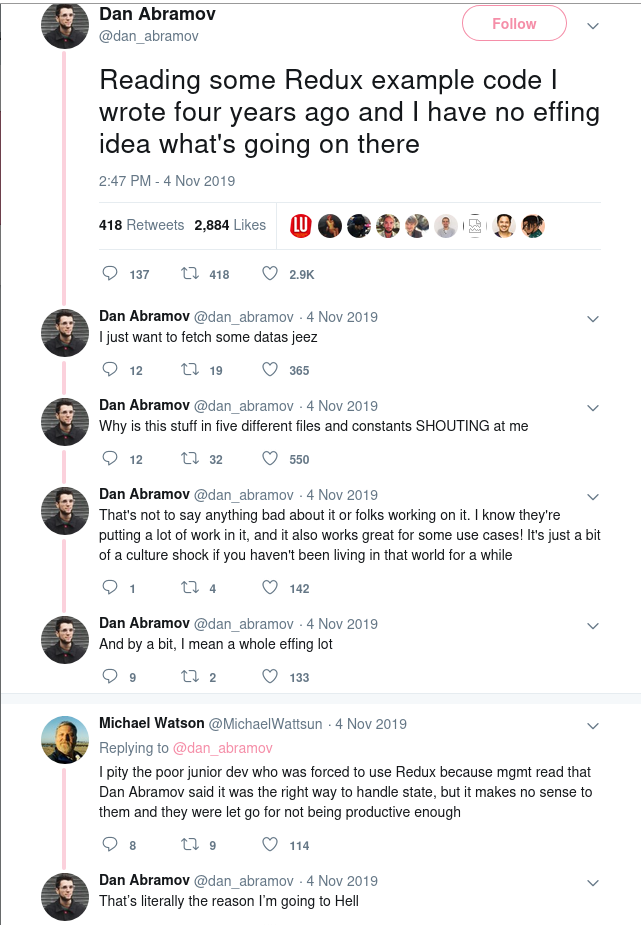
Task: Toggle like on the "fetch some datas" tweet
Action: [268, 370]
